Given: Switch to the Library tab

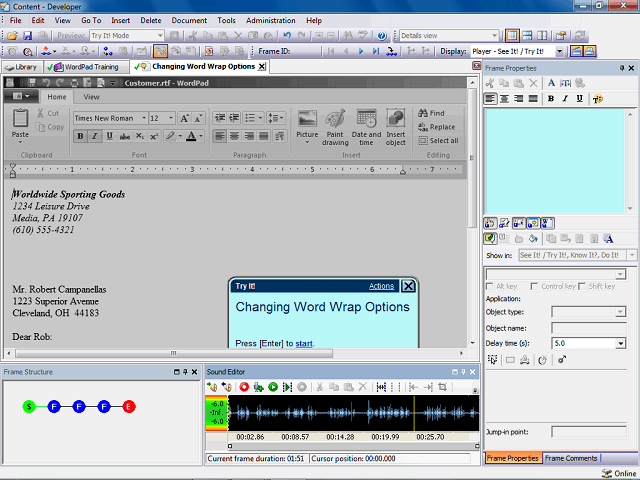Looking at the screenshot, I should (22, 67).
